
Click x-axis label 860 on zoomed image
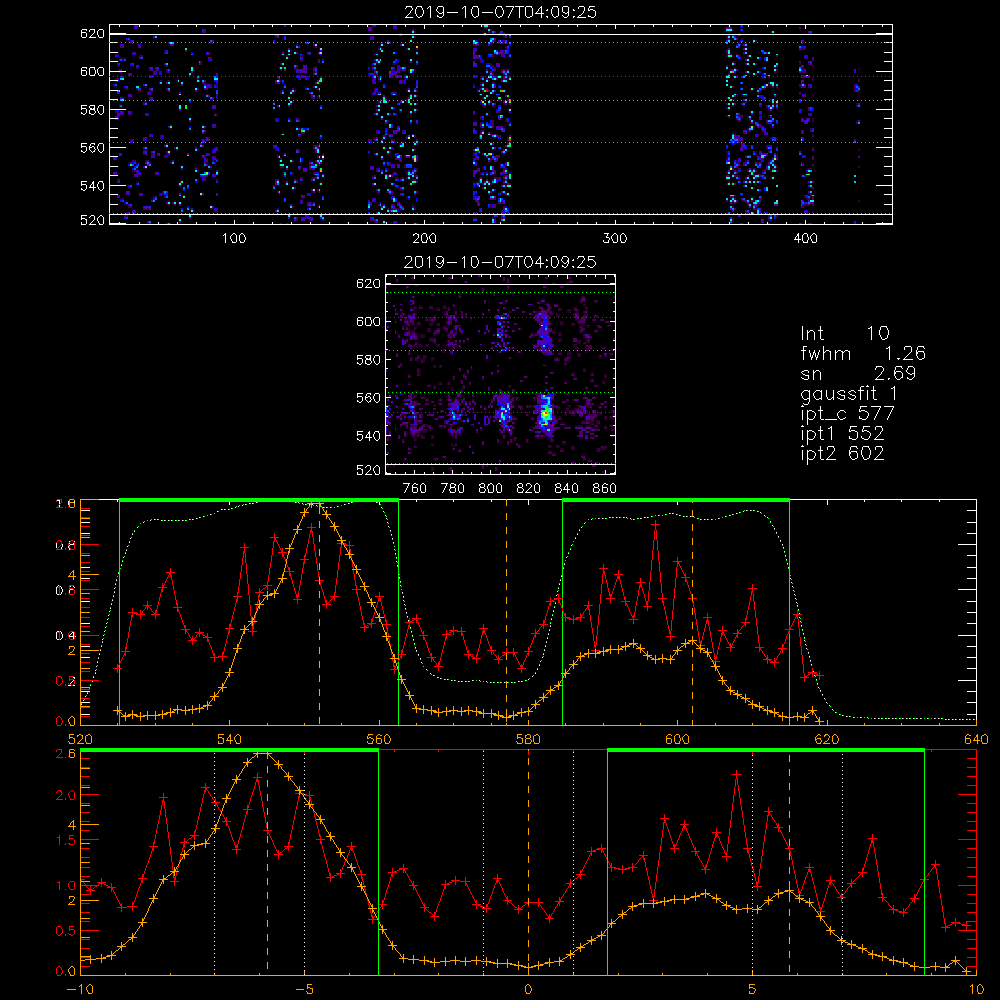(x=605, y=489)
